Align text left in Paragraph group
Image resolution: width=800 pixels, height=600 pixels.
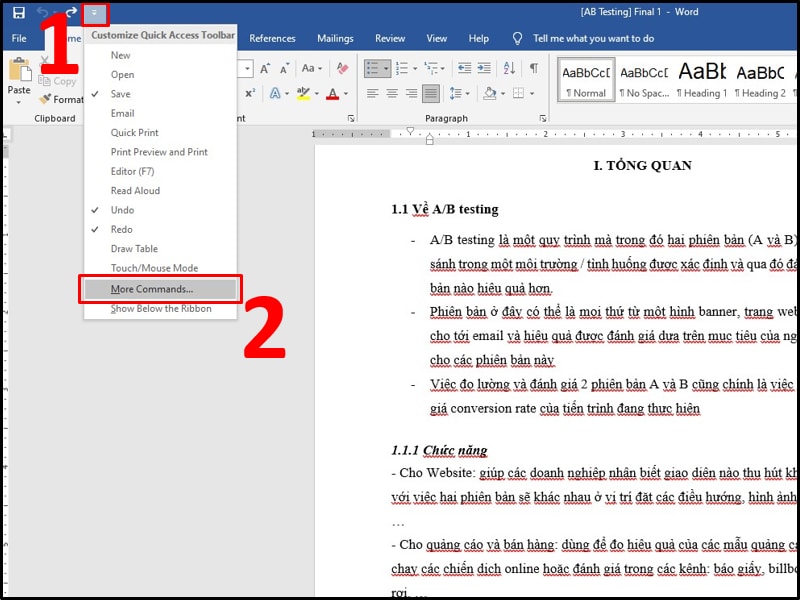372,93
